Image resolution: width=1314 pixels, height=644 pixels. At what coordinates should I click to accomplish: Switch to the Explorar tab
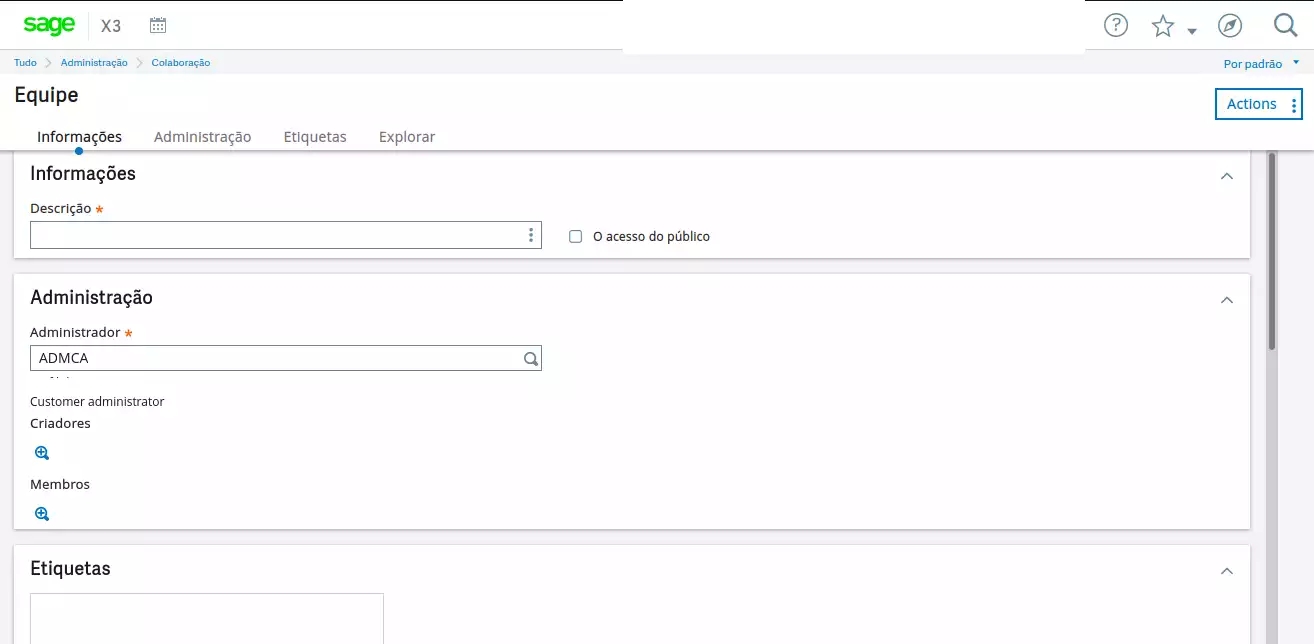pyautogui.click(x=407, y=137)
